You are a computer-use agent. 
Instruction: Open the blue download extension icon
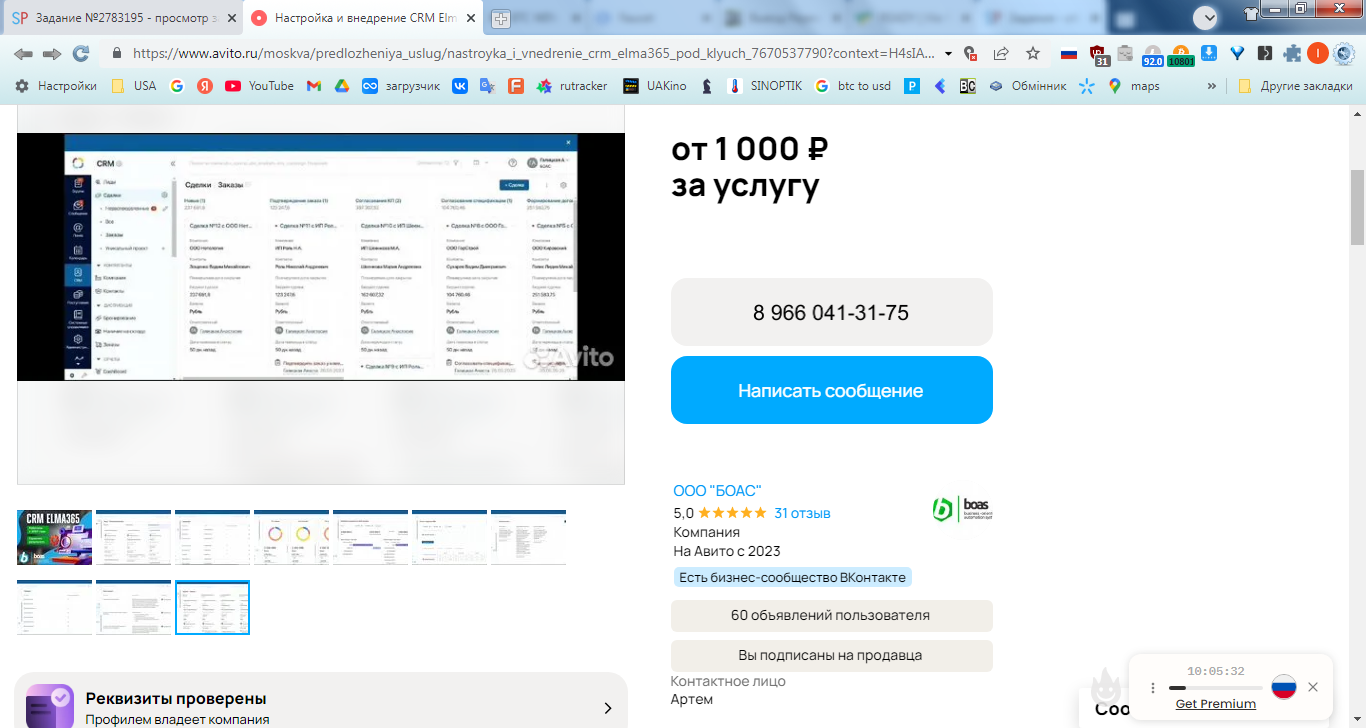point(1208,54)
